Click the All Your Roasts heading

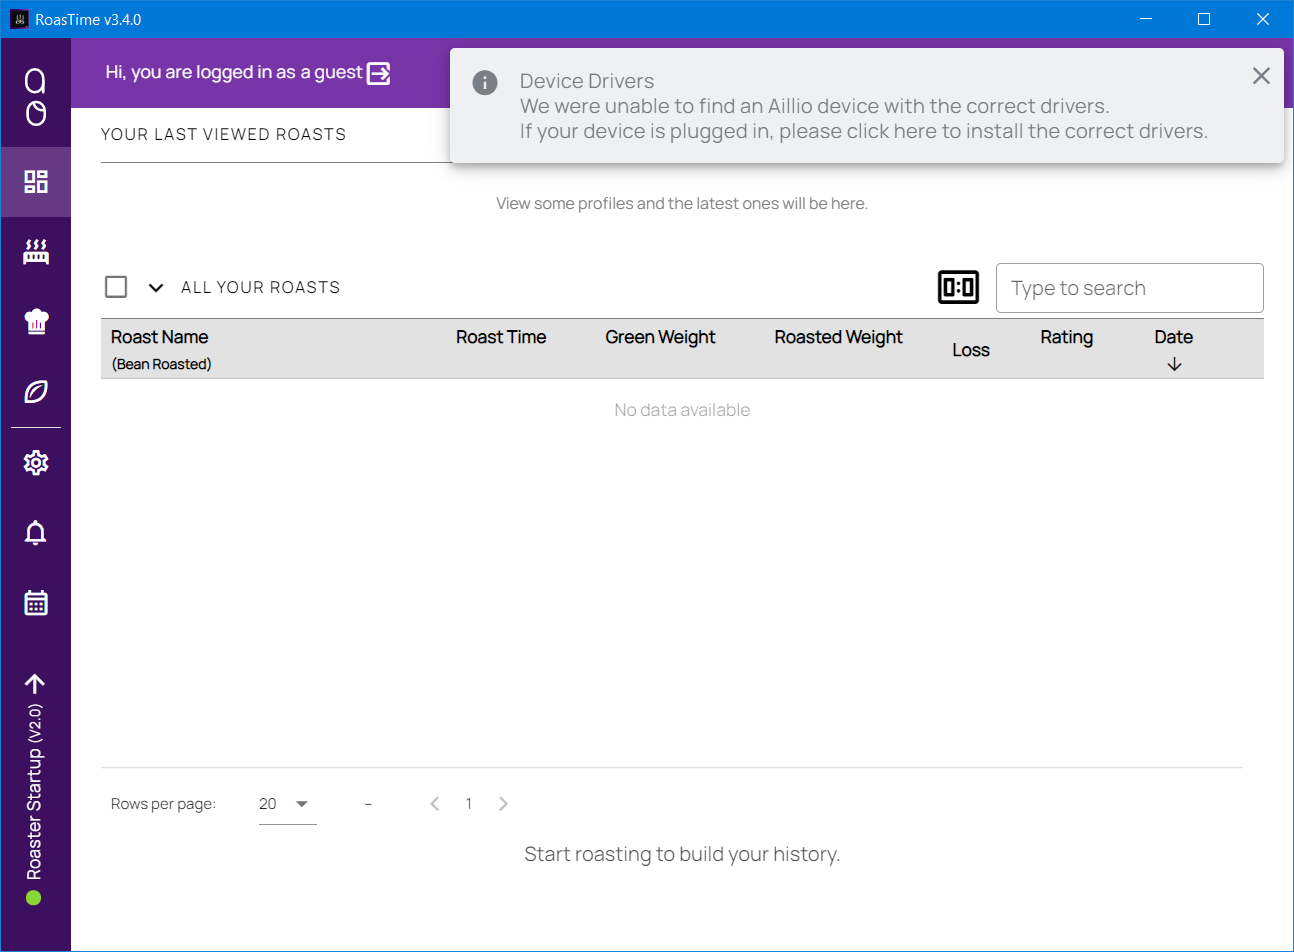click(261, 287)
